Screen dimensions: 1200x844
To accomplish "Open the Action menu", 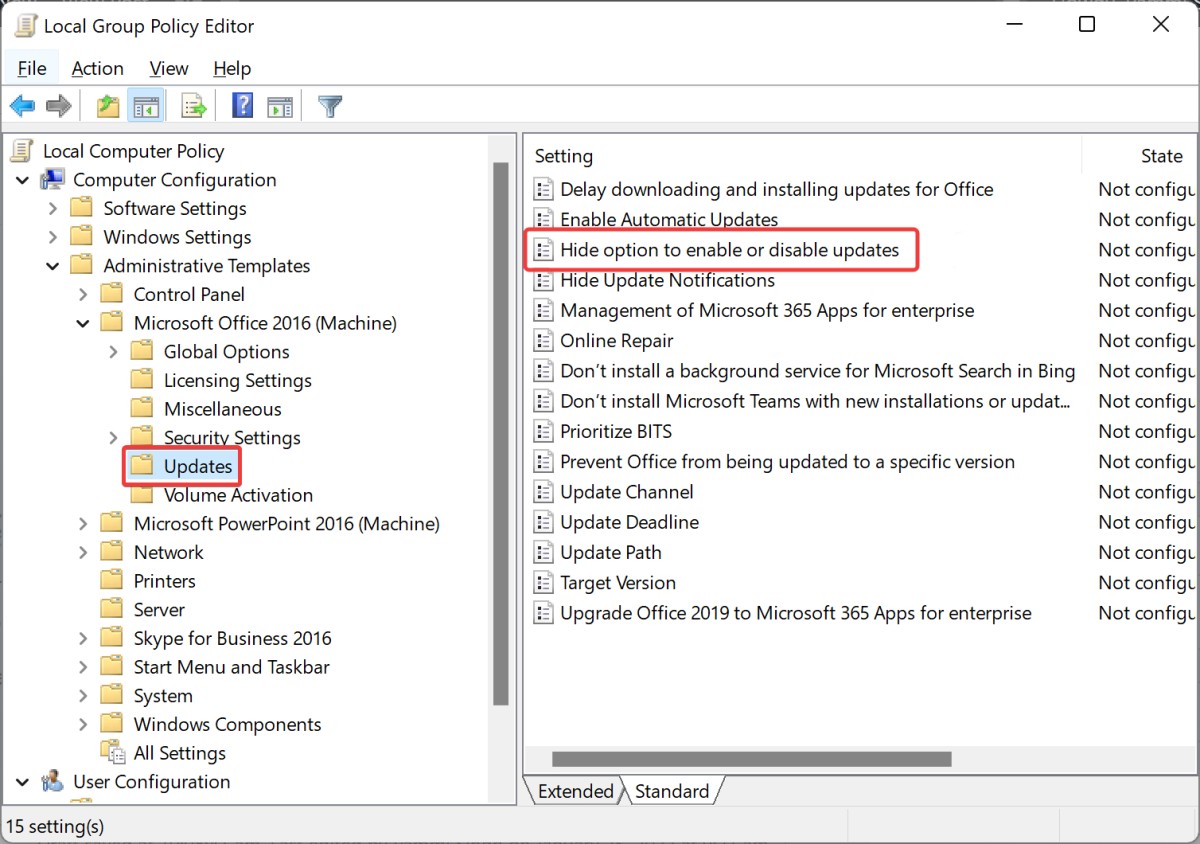I will coord(98,68).
